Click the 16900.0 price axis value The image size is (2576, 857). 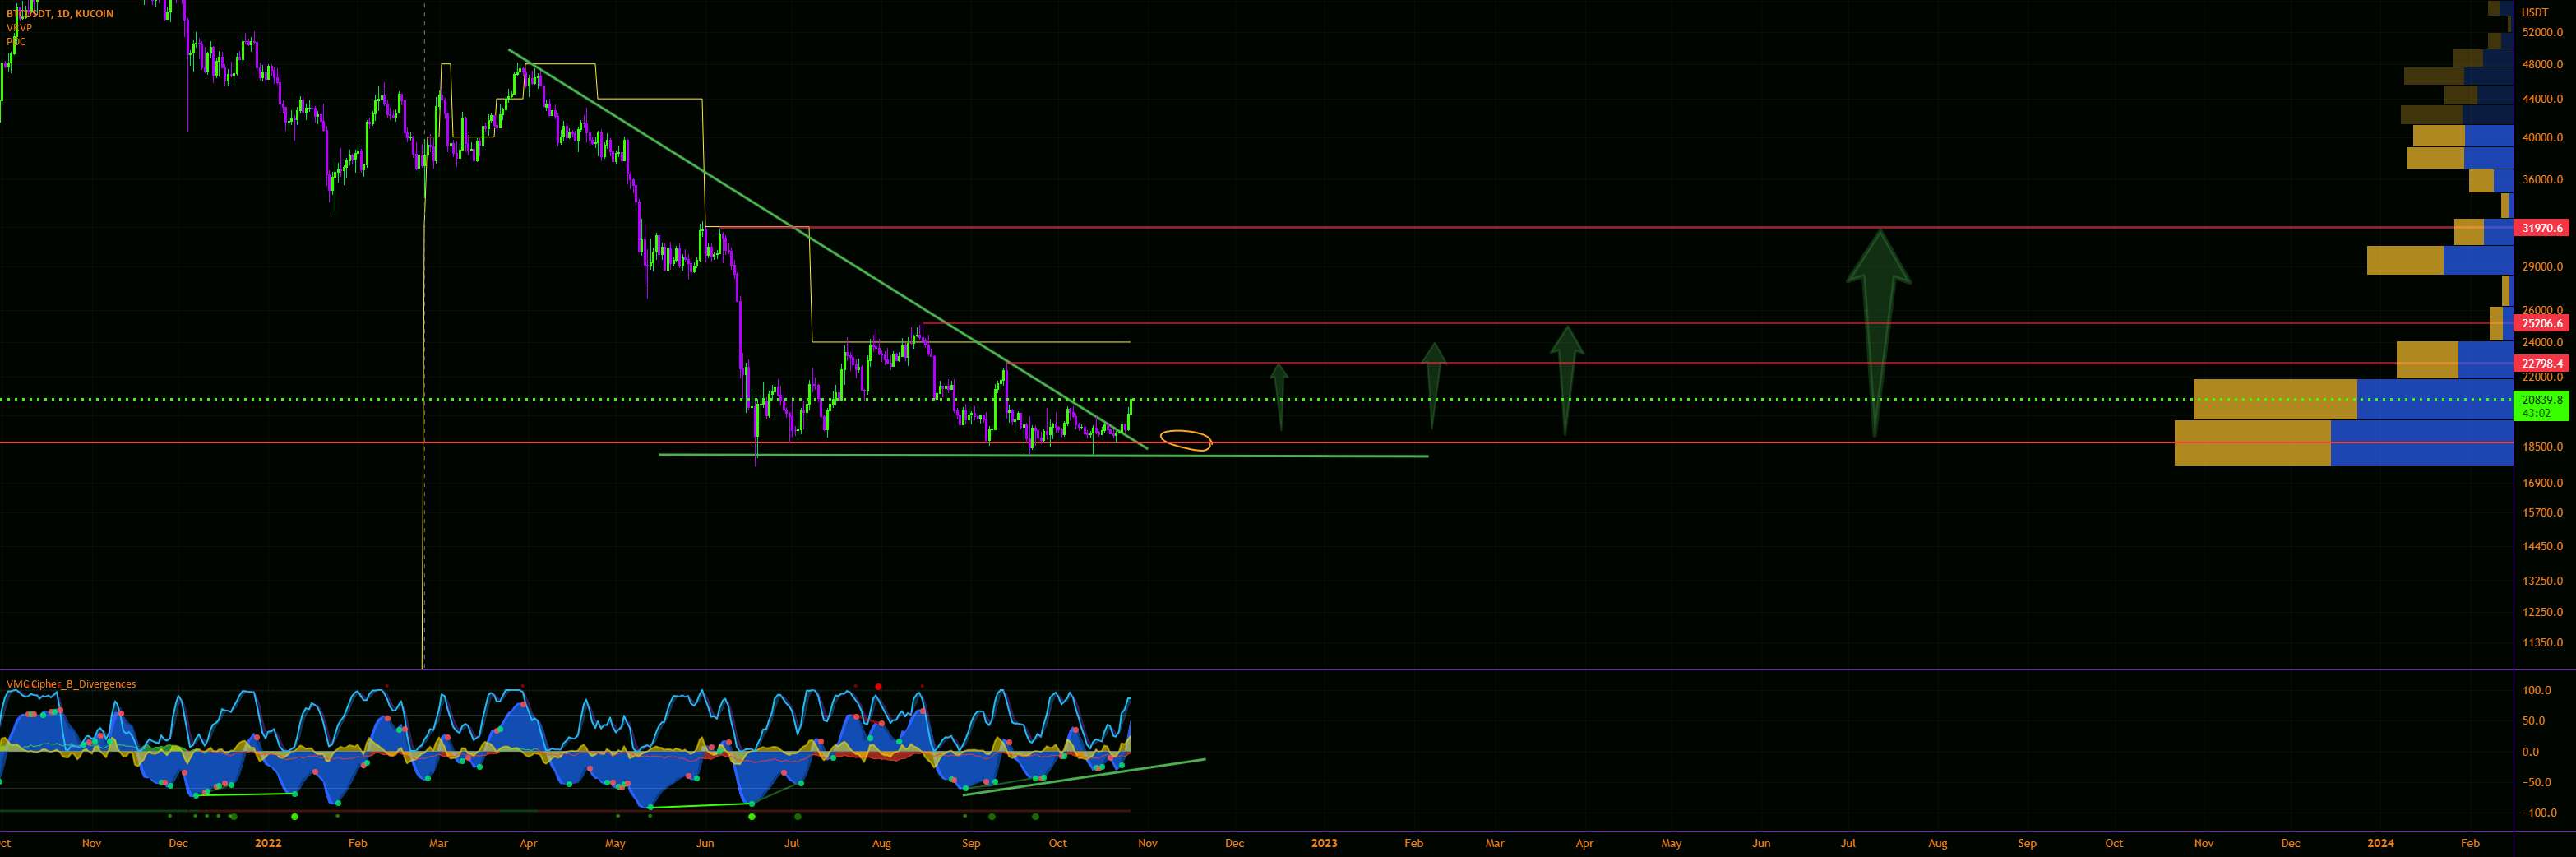tap(2542, 483)
